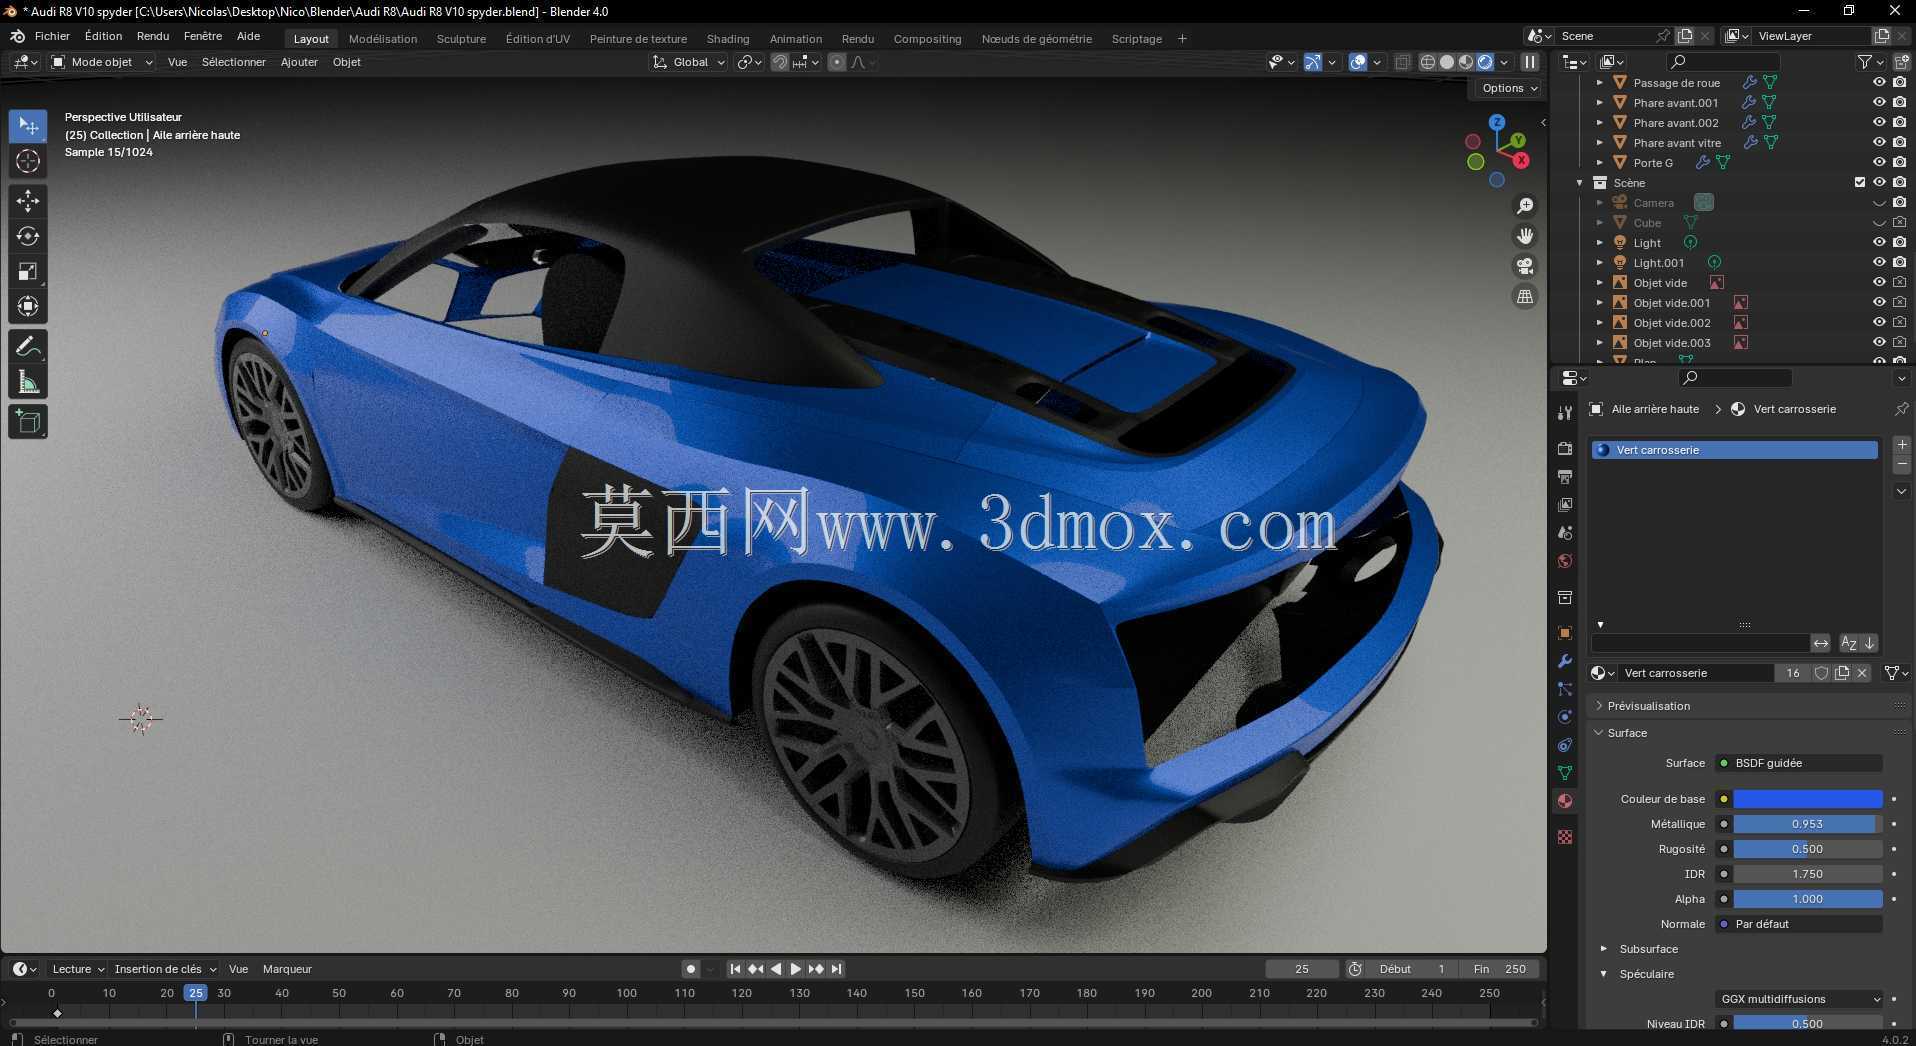Open Texture properties tab (checker icon)
This screenshot has height=1046, width=1916.
click(1565, 837)
